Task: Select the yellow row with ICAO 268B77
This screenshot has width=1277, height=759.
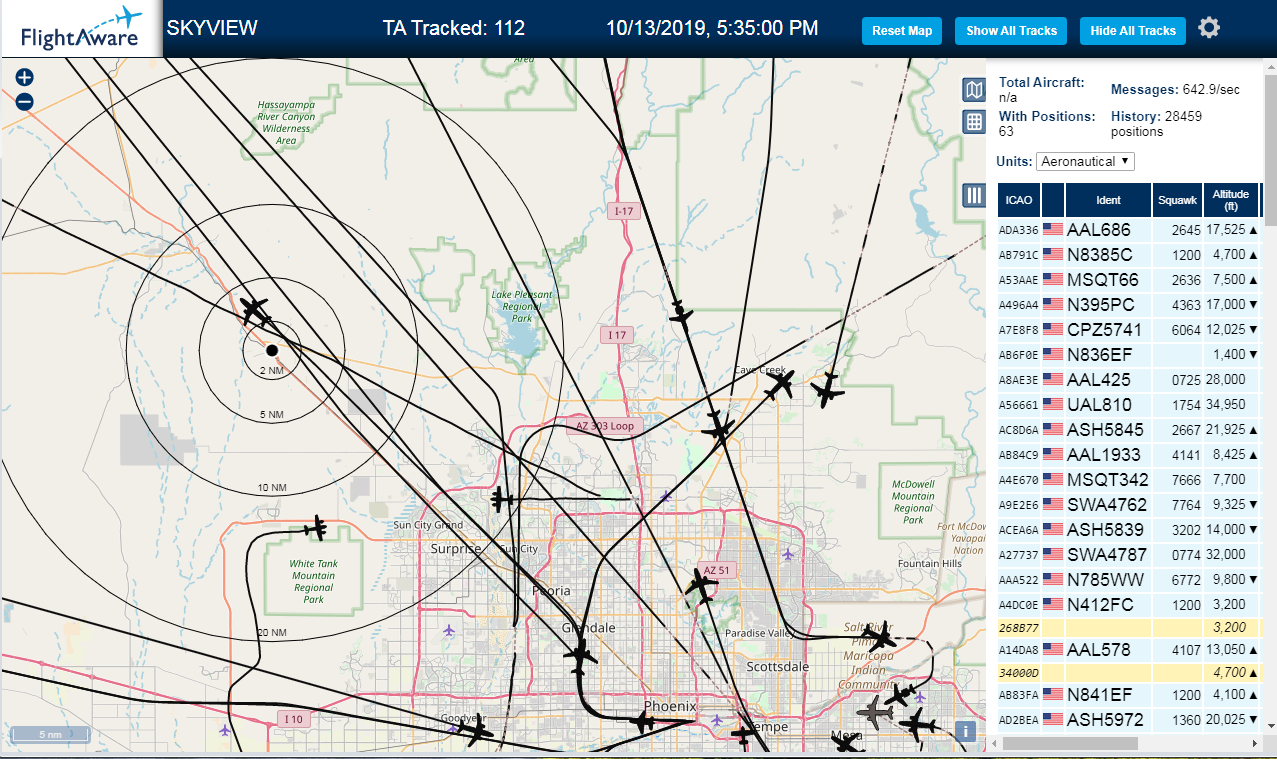Action: [1128, 628]
